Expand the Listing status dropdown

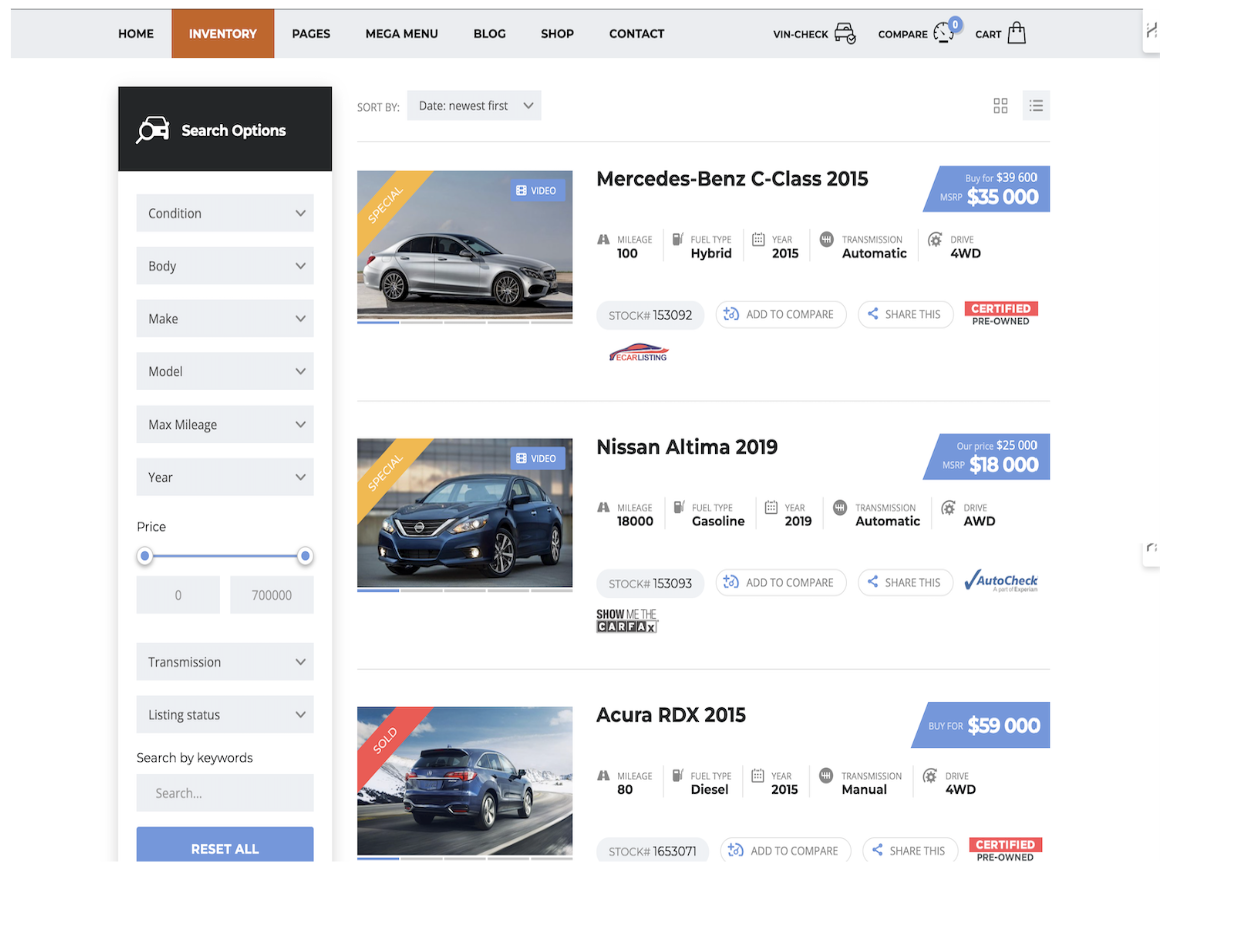[225, 715]
